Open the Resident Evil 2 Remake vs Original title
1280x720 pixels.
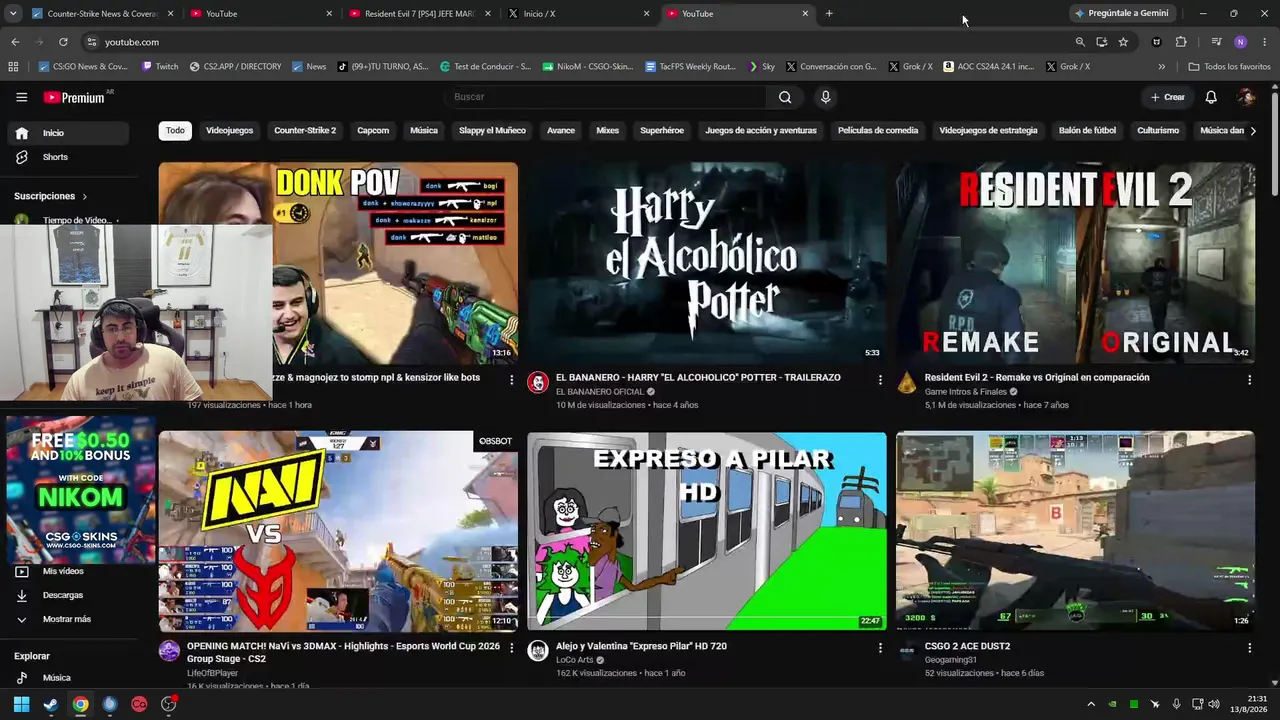1037,378
